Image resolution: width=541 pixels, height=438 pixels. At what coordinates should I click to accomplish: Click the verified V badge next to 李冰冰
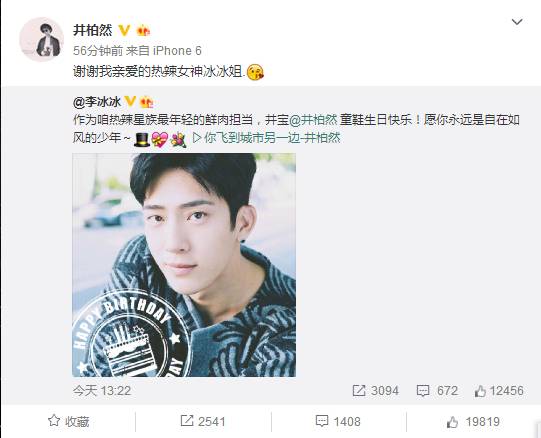(x=130, y=102)
